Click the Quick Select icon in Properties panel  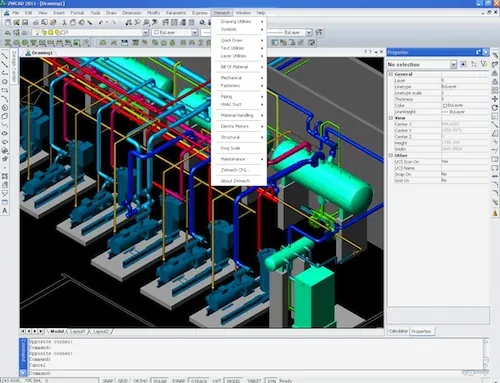point(484,64)
